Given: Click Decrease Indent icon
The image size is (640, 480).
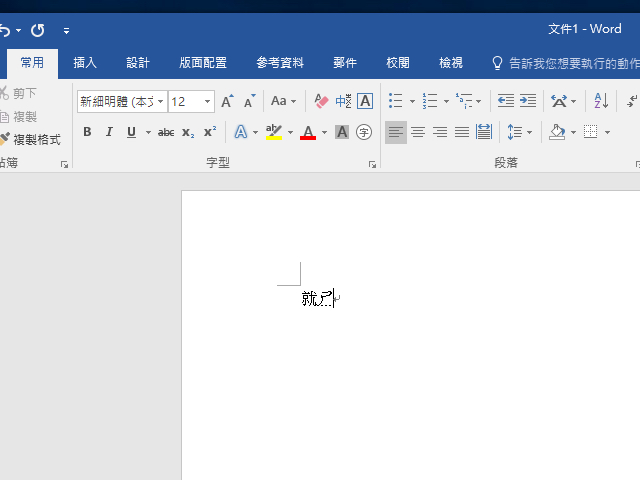Looking at the screenshot, I should pyautogui.click(x=506, y=101).
